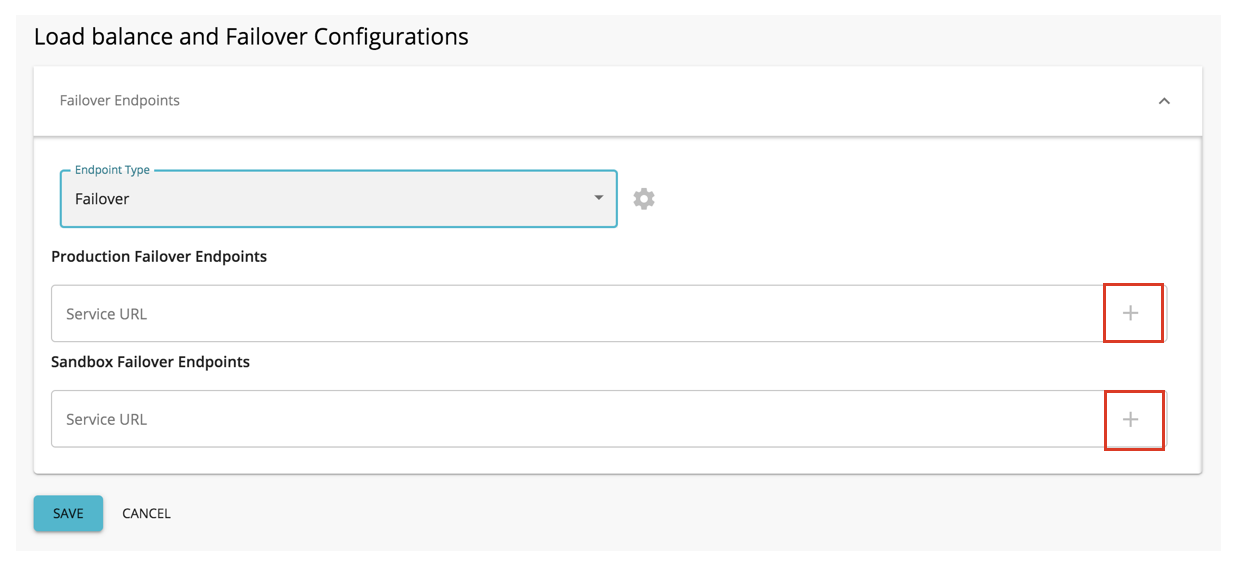Click the "Failover Endpoints" header text
Image resolution: width=1238 pixels, height=570 pixels.
120,101
